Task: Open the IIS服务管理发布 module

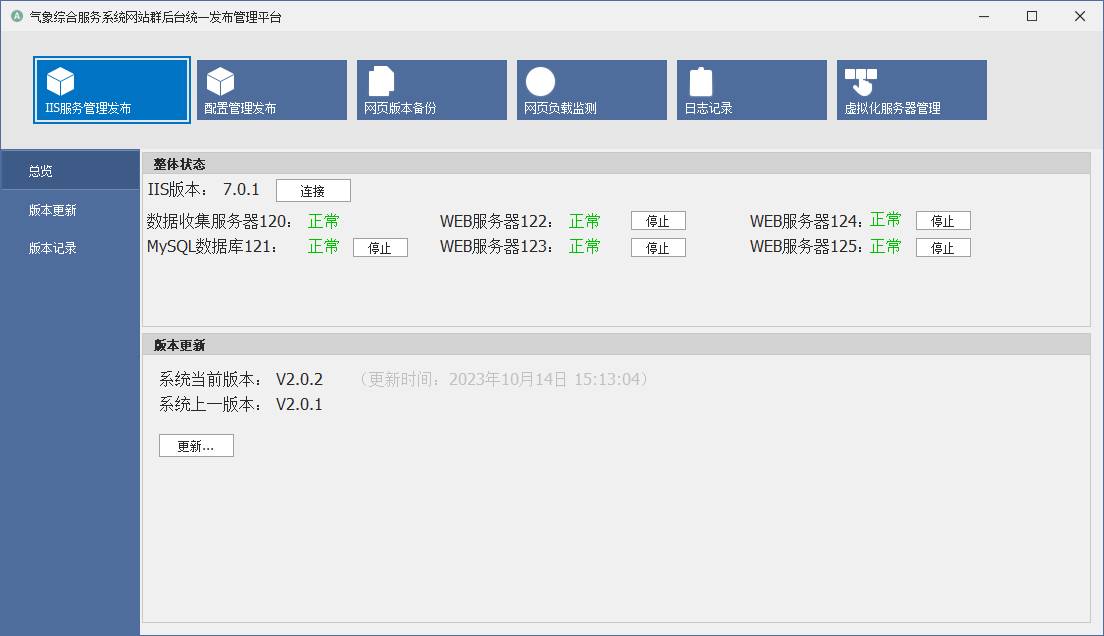Action: [112, 90]
